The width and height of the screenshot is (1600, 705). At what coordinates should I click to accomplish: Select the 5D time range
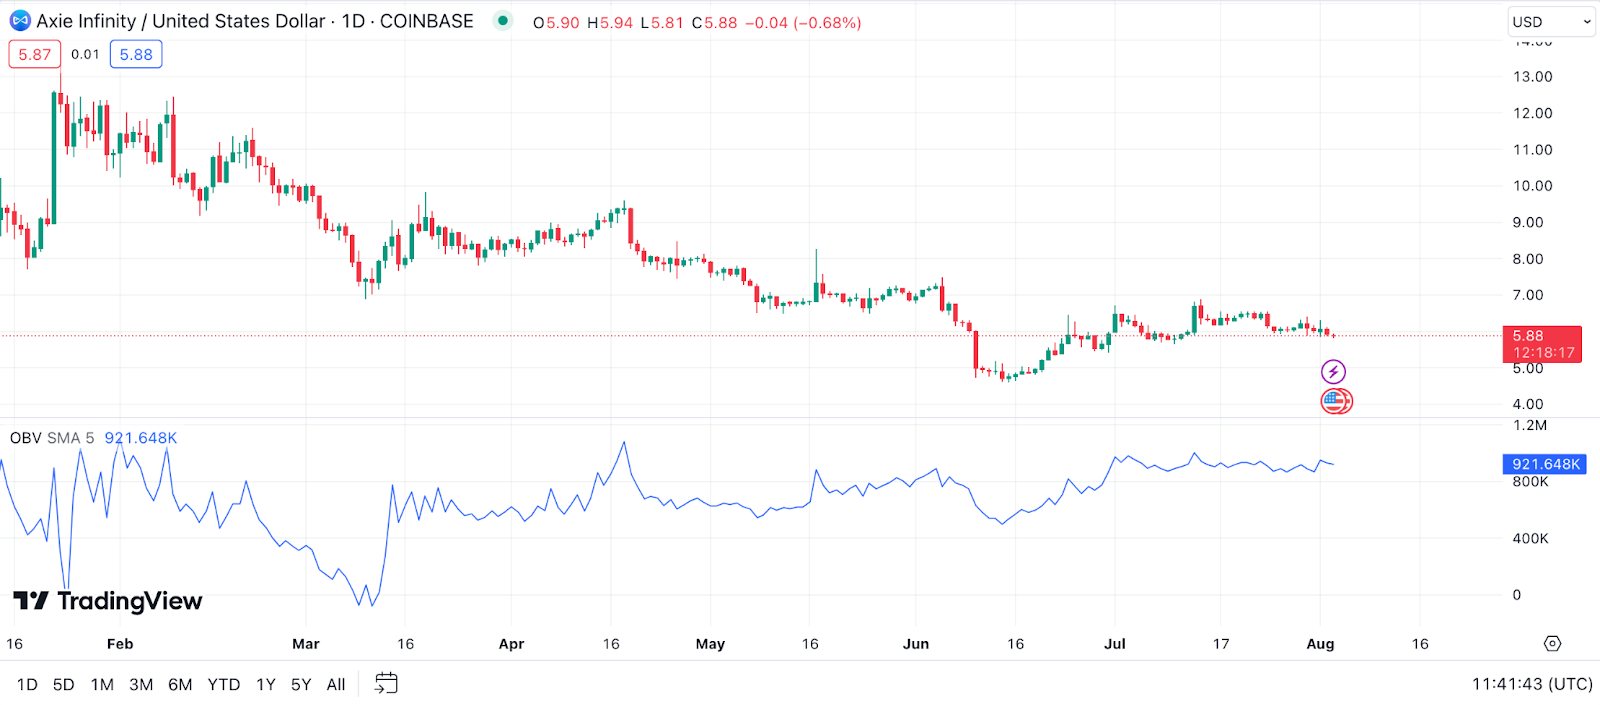[x=63, y=685]
